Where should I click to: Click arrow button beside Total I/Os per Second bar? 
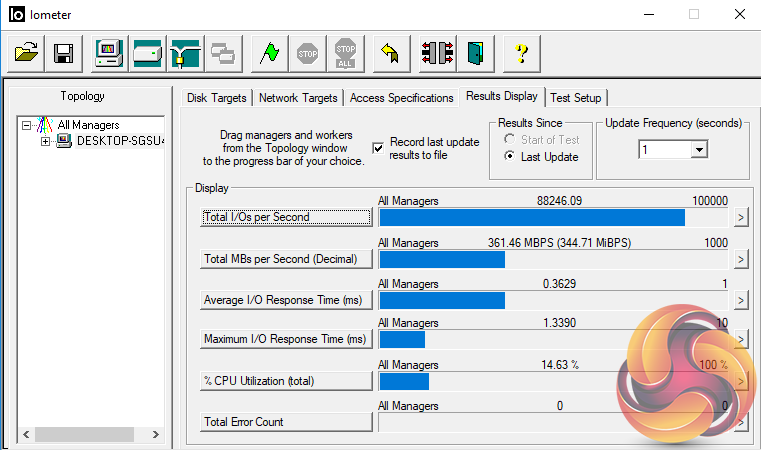(741, 218)
